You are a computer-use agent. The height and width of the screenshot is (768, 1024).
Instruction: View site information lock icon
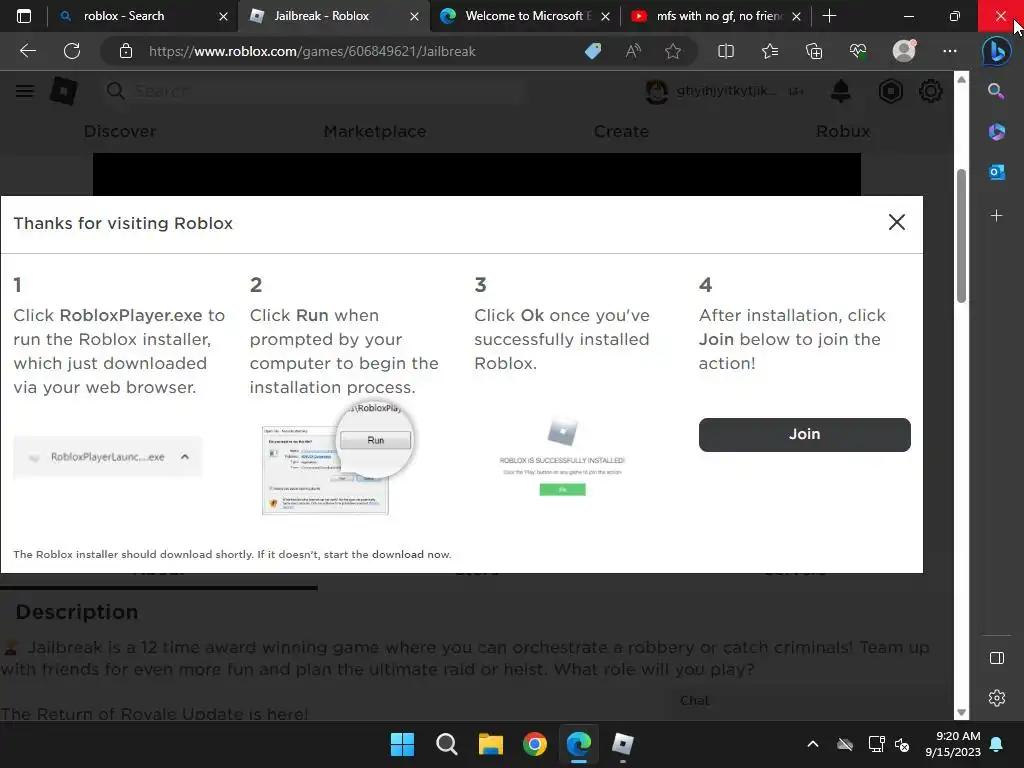click(126, 51)
